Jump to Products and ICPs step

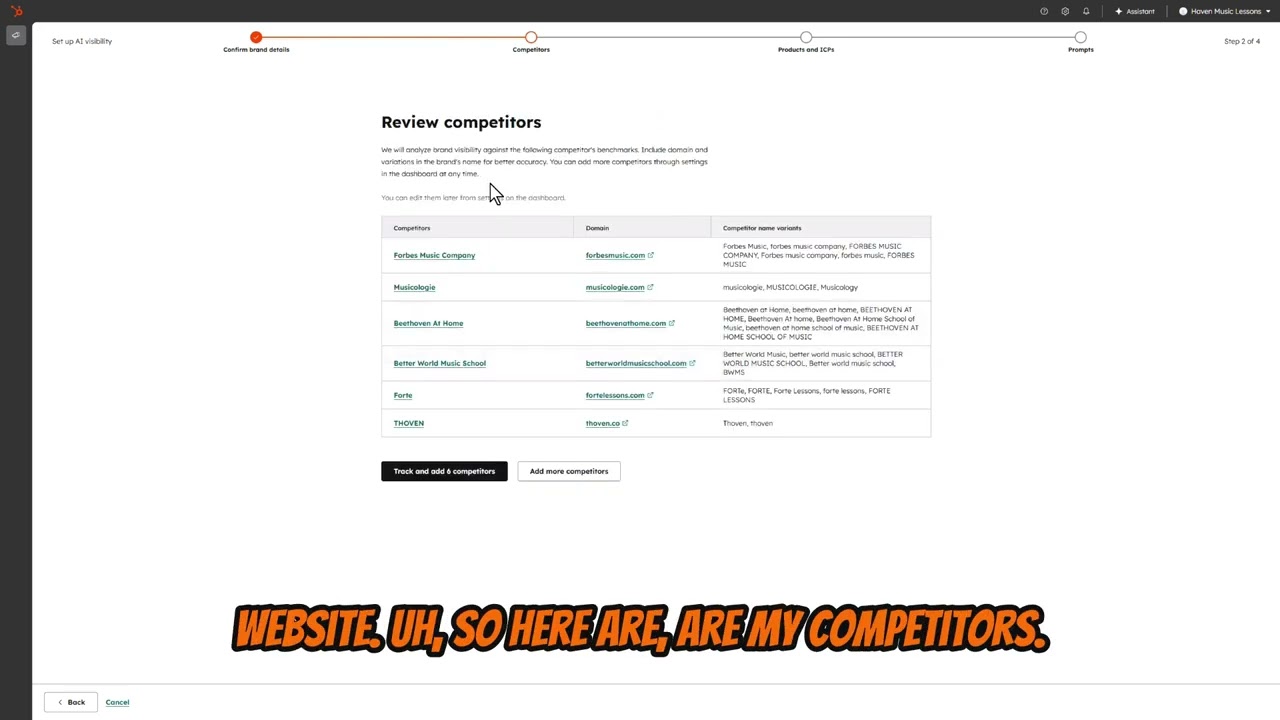[806, 37]
